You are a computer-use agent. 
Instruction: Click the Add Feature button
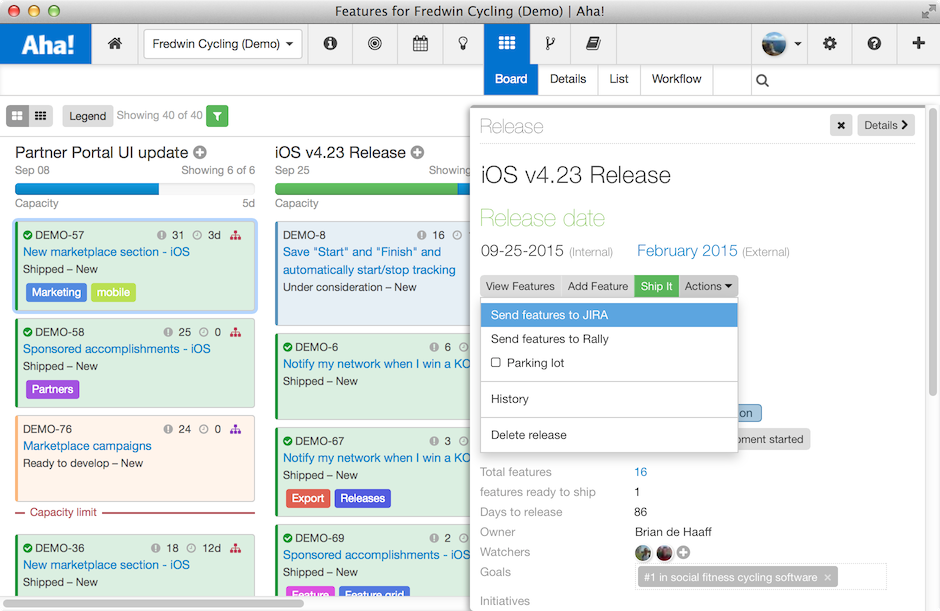tap(598, 286)
